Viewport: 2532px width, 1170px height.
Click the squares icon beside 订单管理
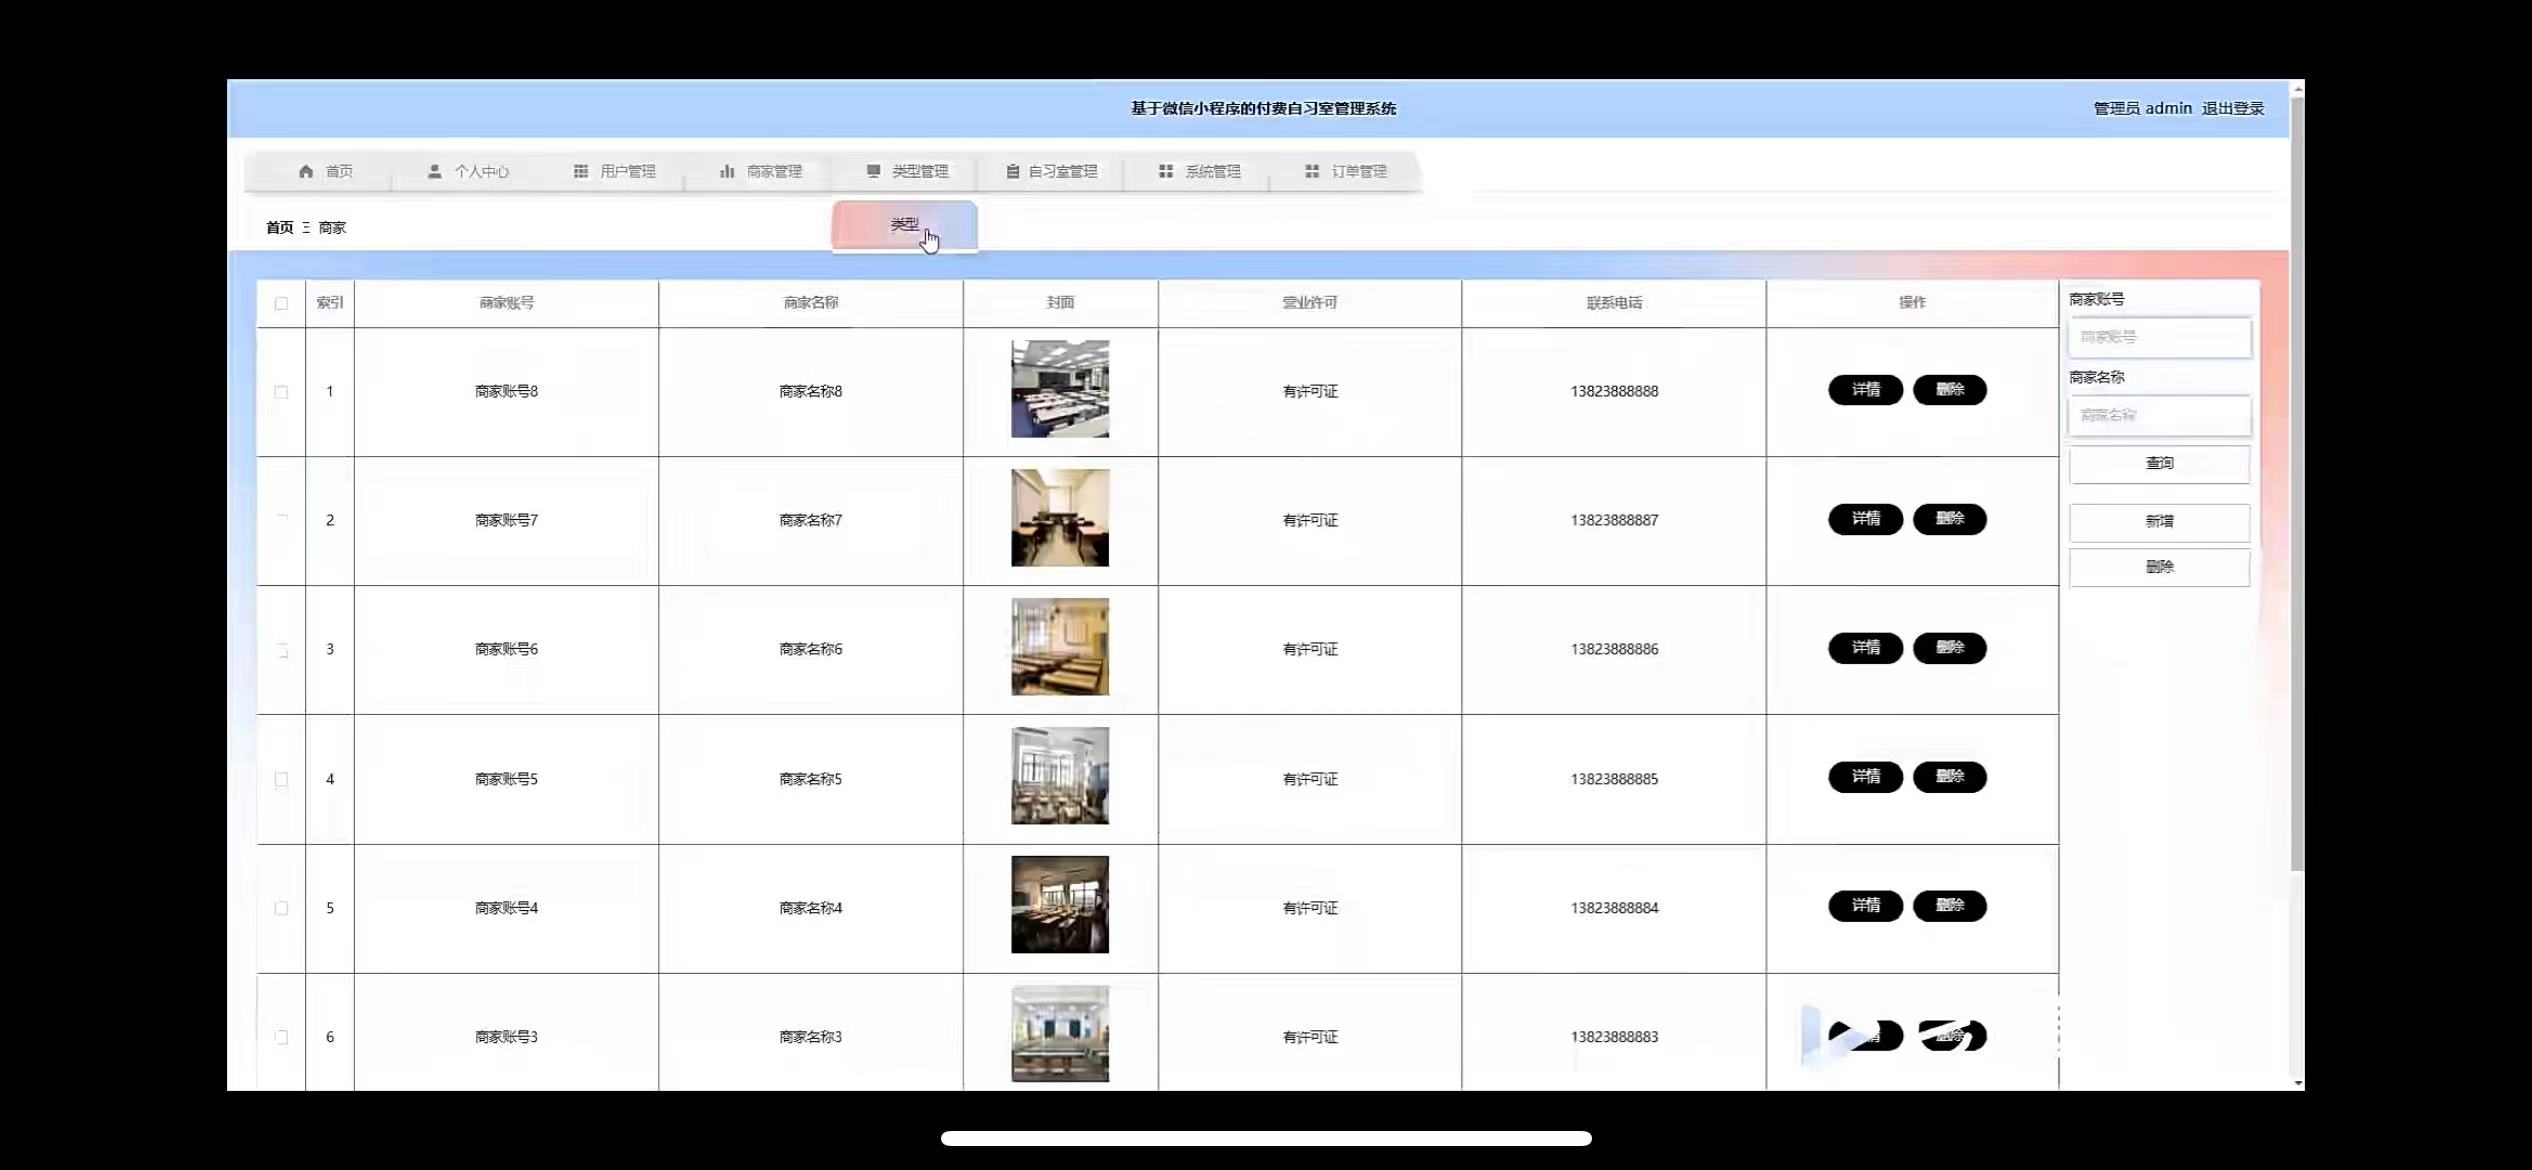(1311, 171)
